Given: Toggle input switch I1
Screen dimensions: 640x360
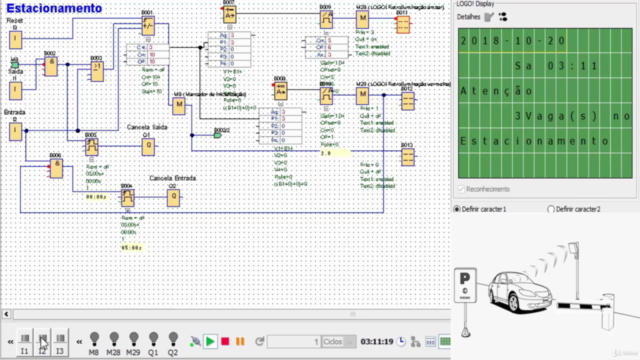Looking at the screenshot, I should pyautogui.click(x=25, y=343).
